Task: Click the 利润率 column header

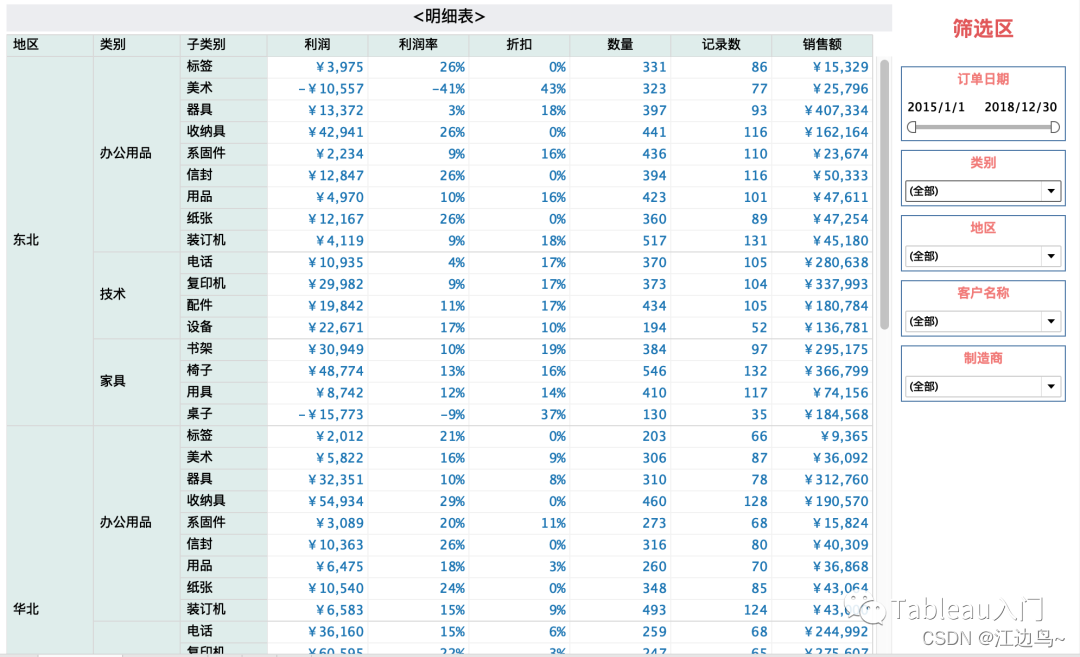Action: coord(418,45)
